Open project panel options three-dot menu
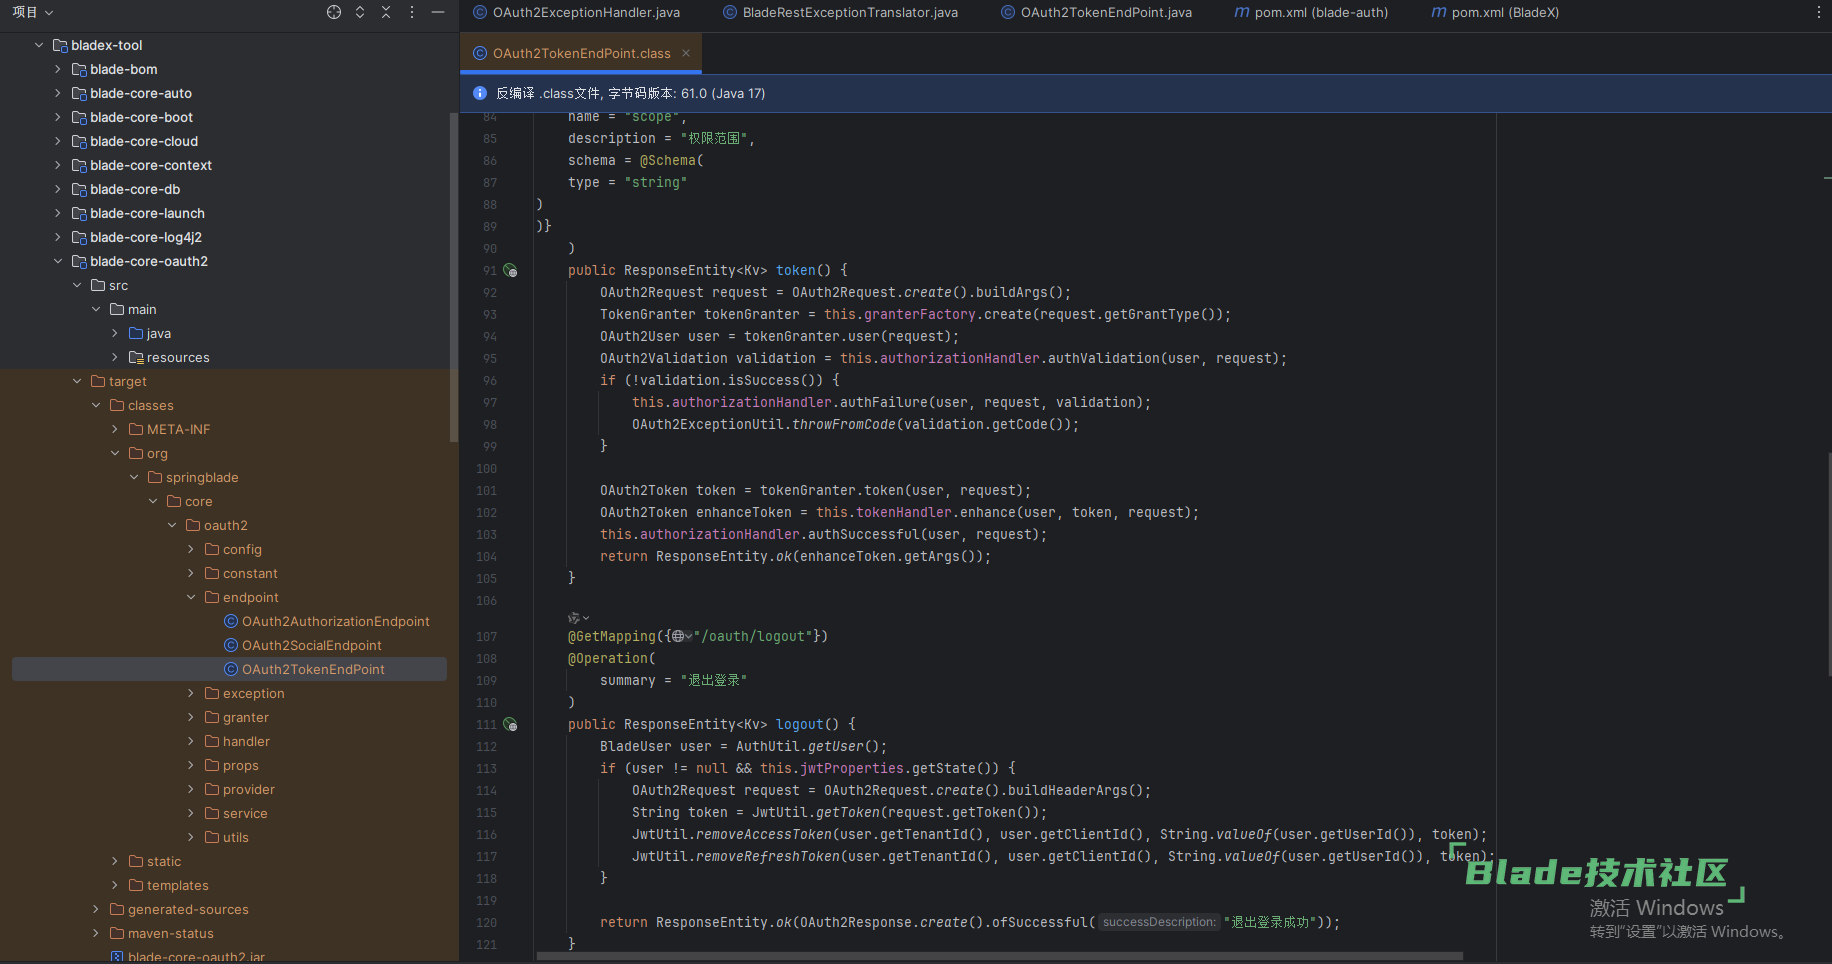Viewport: 1832px width, 964px height. [x=412, y=12]
